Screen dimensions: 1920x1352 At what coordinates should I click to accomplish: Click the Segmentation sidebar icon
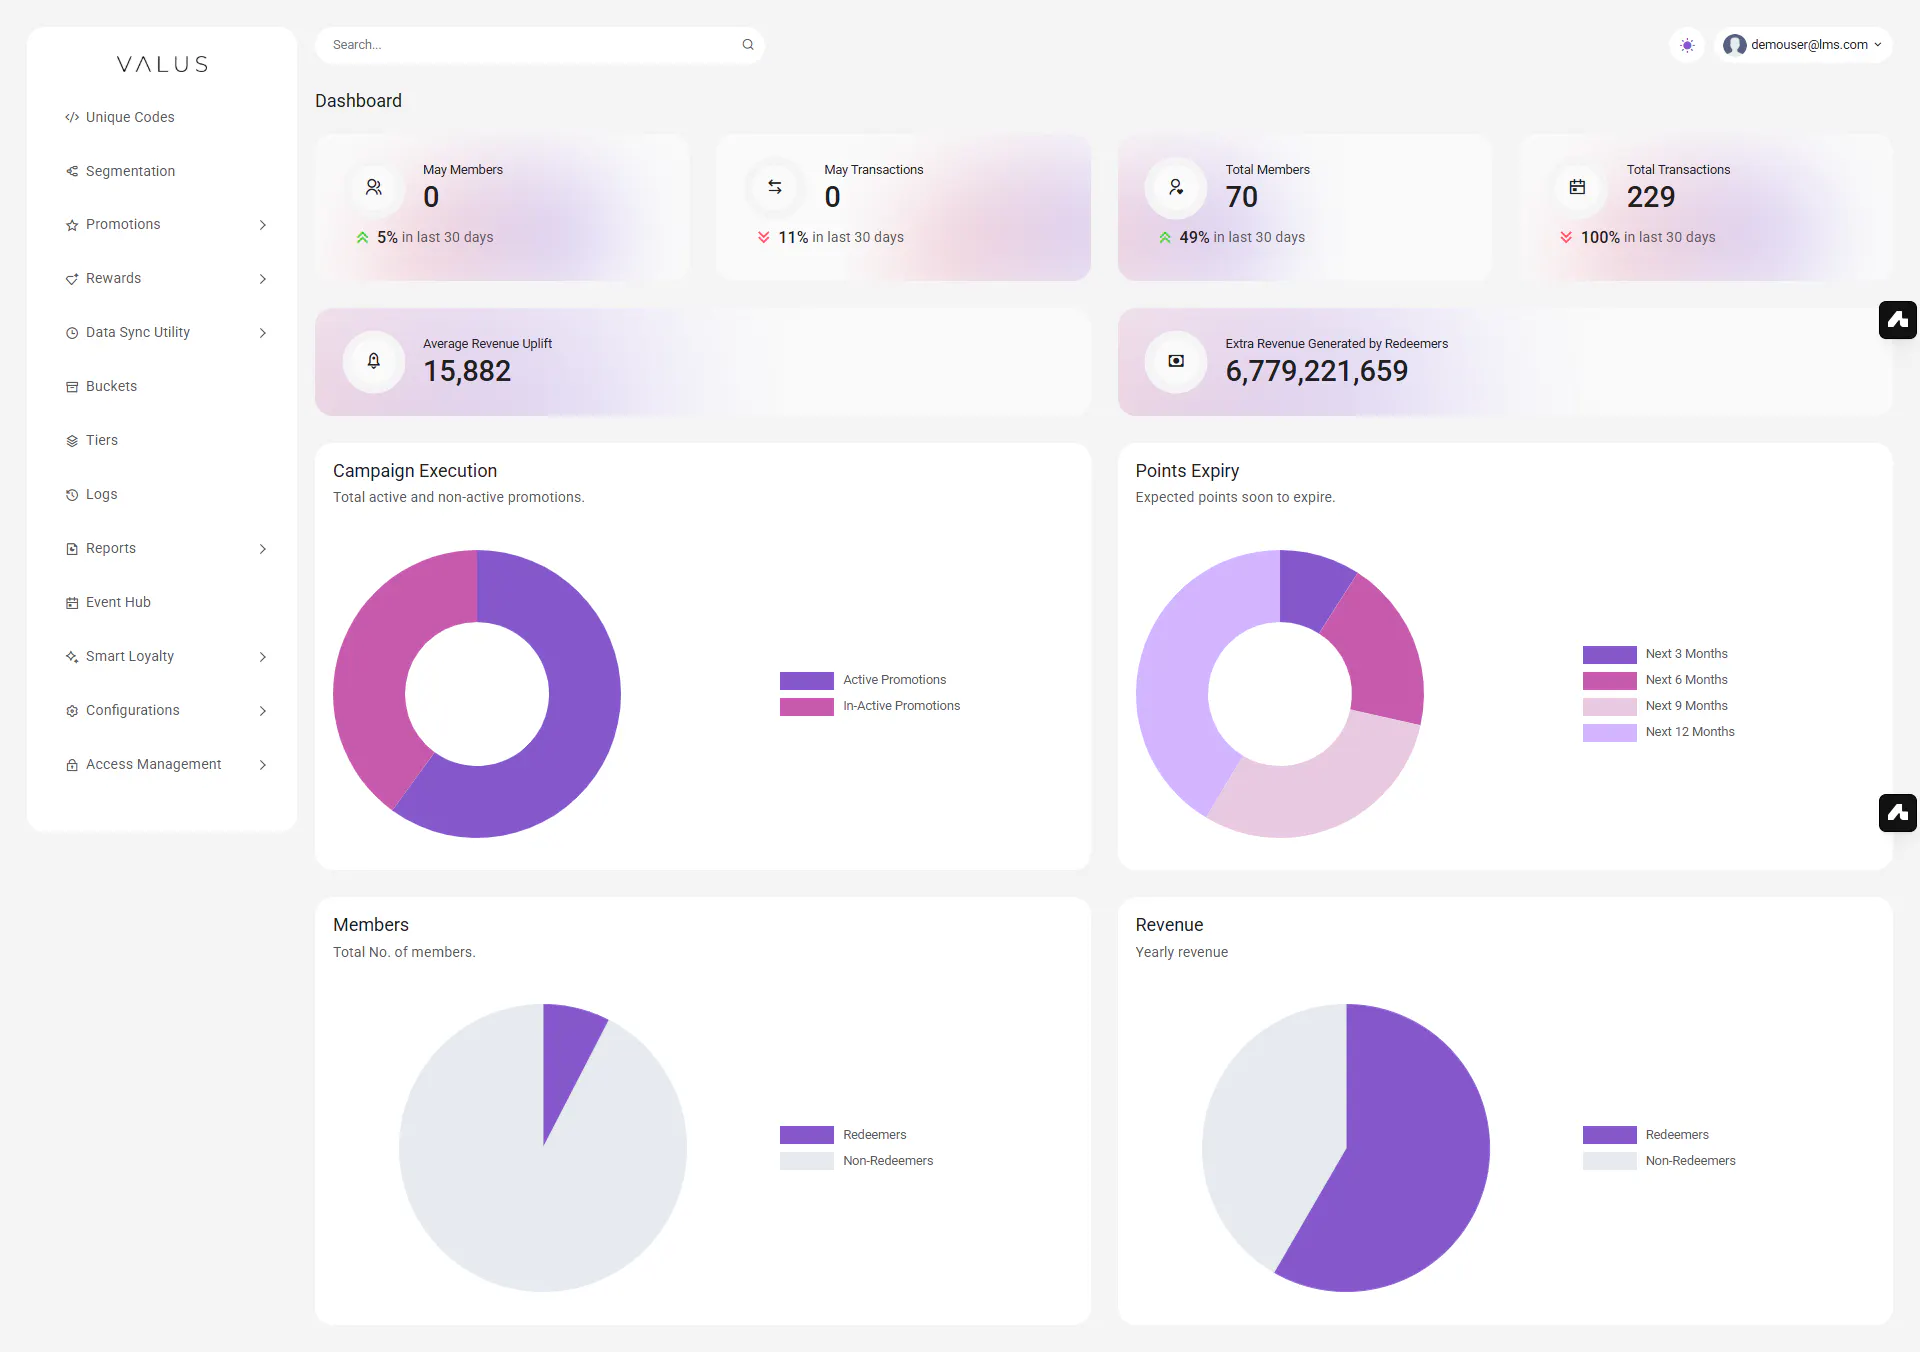(x=72, y=171)
